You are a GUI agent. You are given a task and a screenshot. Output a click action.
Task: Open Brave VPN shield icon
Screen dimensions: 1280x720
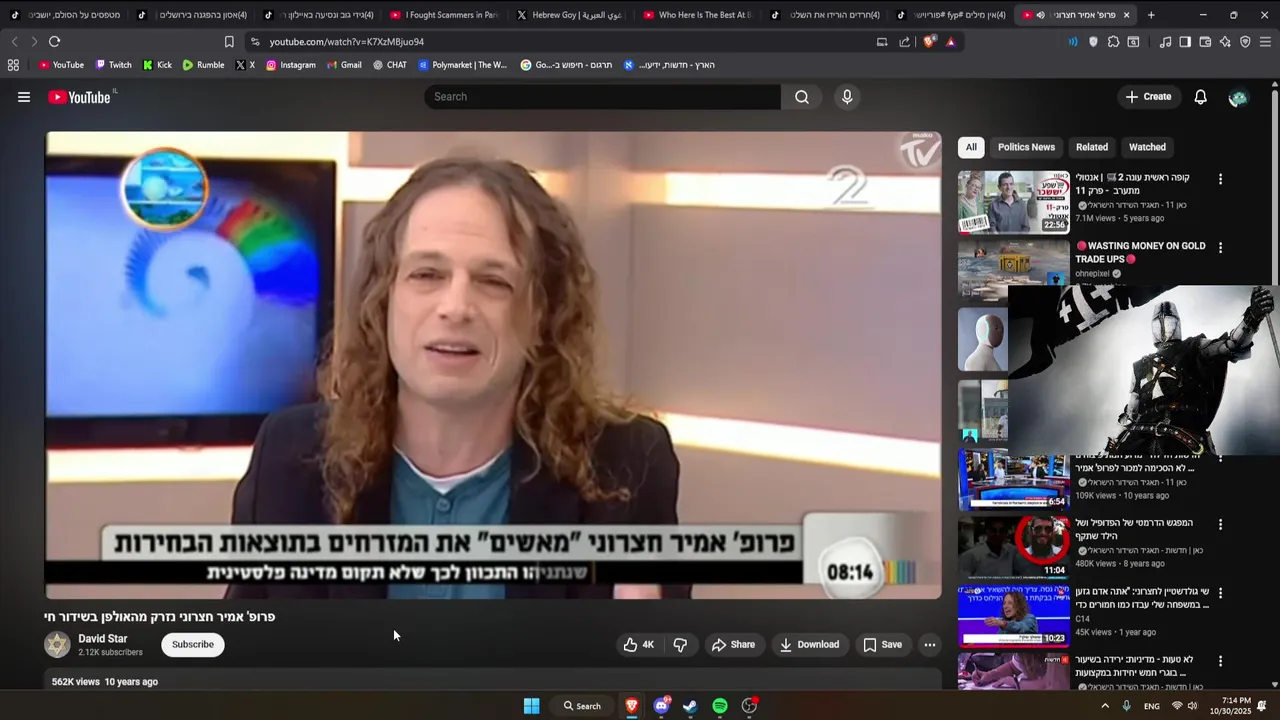(1245, 42)
